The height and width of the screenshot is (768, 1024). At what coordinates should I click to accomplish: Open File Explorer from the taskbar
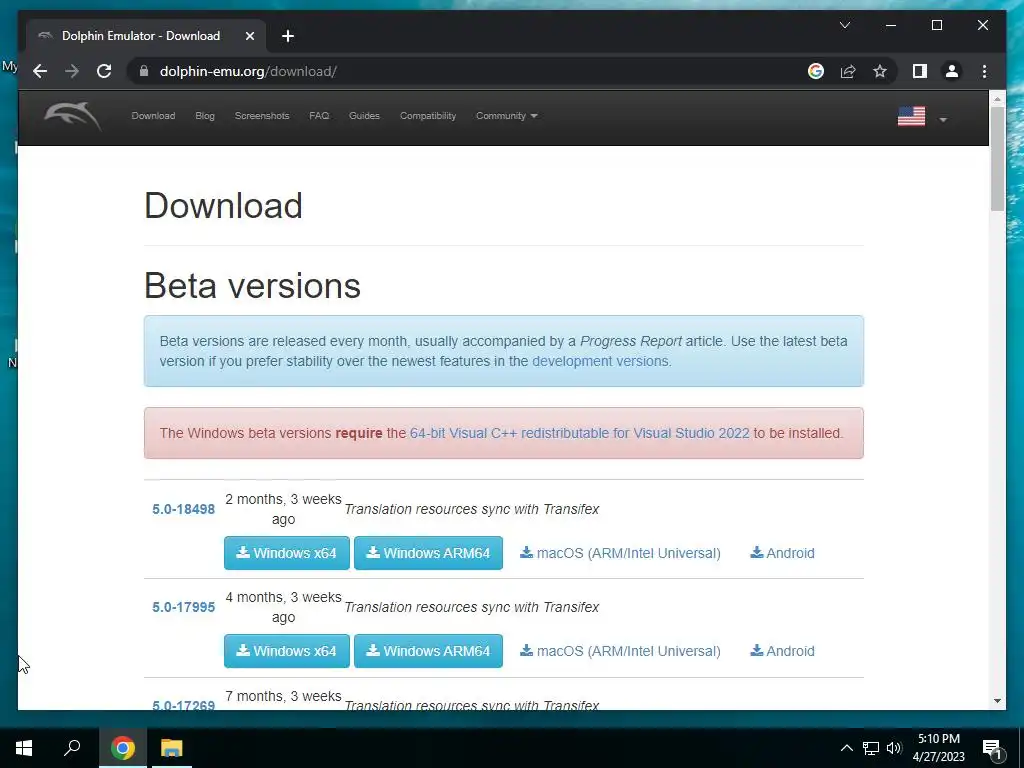pyautogui.click(x=172, y=748)
